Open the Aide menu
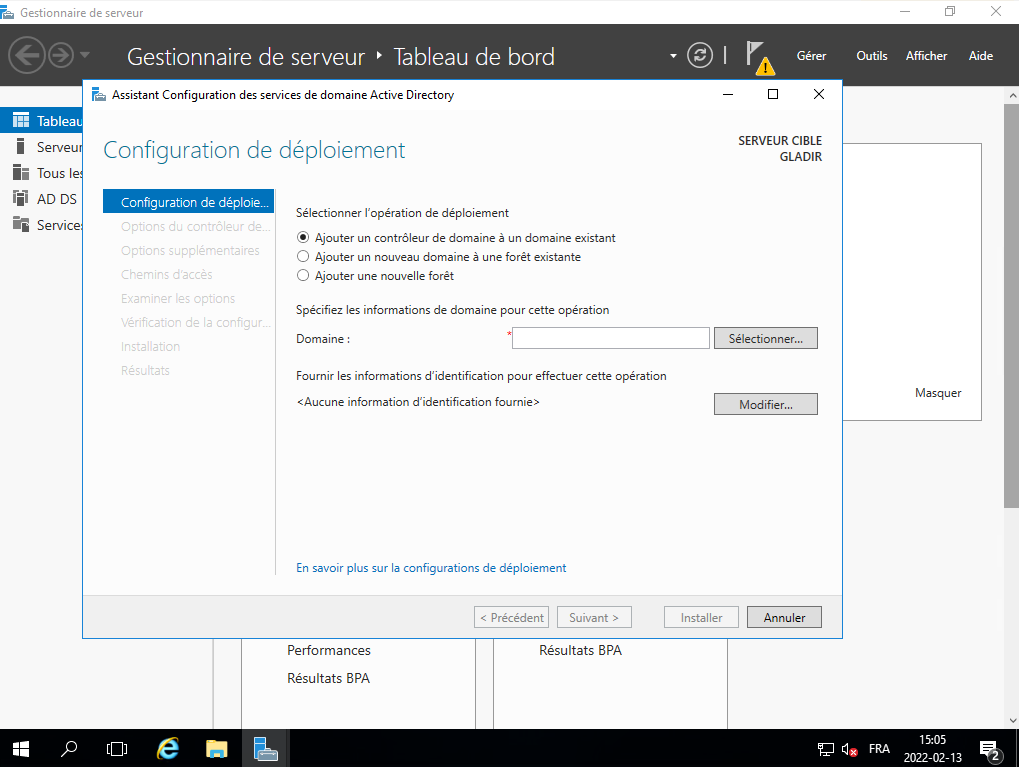Image resolution: width=1019 pixels, height=767 pixels. click(x=981, y=56)
